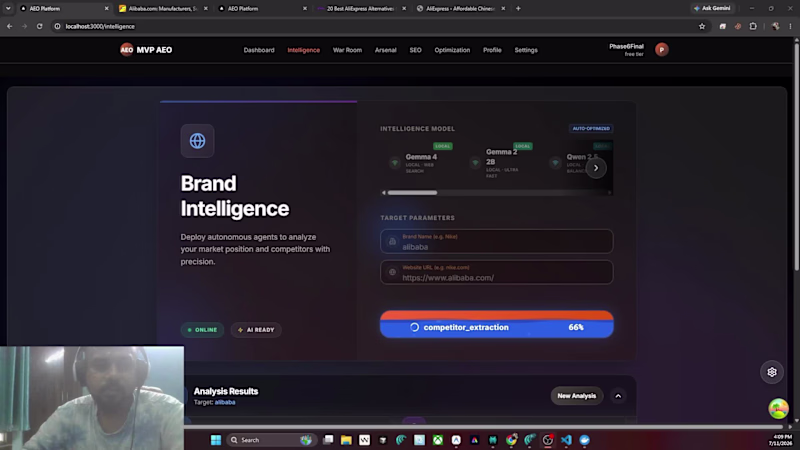This screenshot has width=800, height=450.
Task: Click the model list horizontal scrollbar thumb
Action: click(412, 193)
